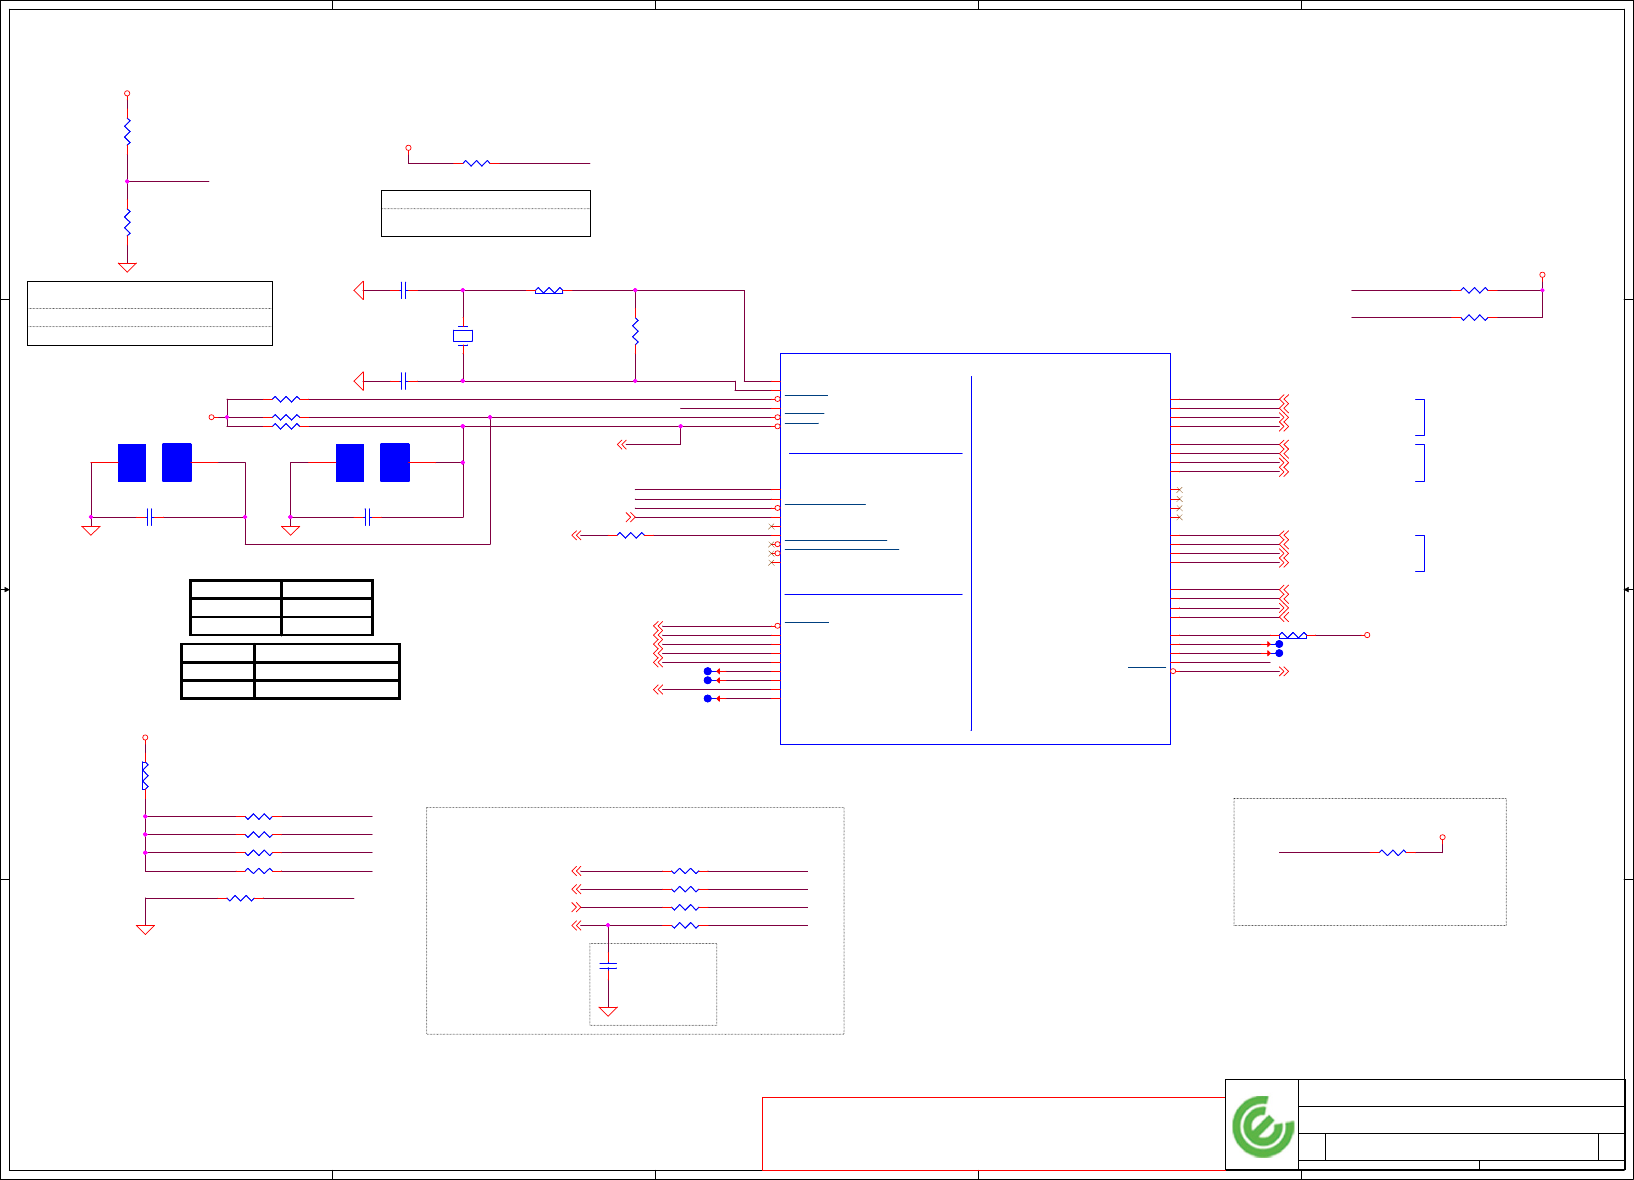Select lower pull-up resistor at top right
Screen dimensions: 1634x1180
coord(1475,318)
